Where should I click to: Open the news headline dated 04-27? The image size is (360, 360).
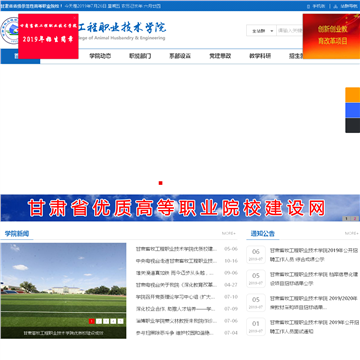coord(176,285)
